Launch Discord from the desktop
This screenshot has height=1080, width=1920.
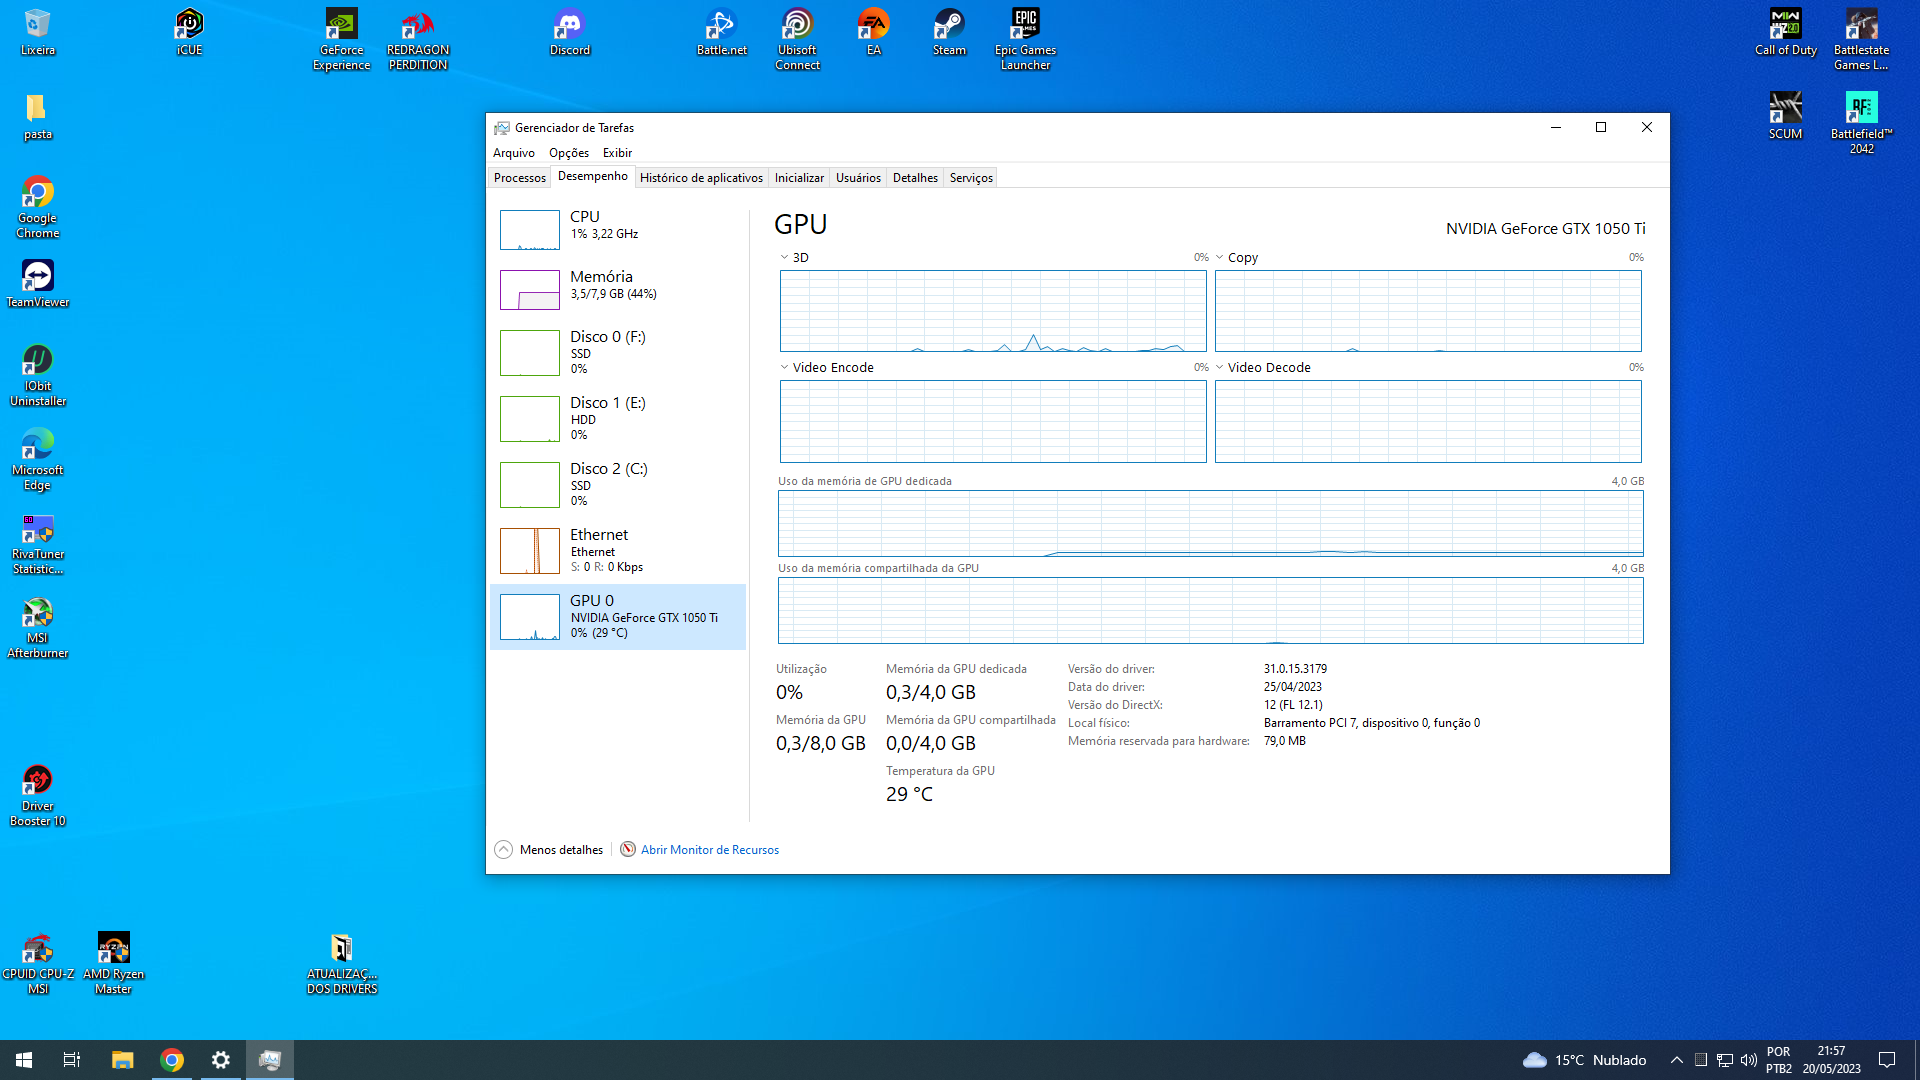pos(570,32)
